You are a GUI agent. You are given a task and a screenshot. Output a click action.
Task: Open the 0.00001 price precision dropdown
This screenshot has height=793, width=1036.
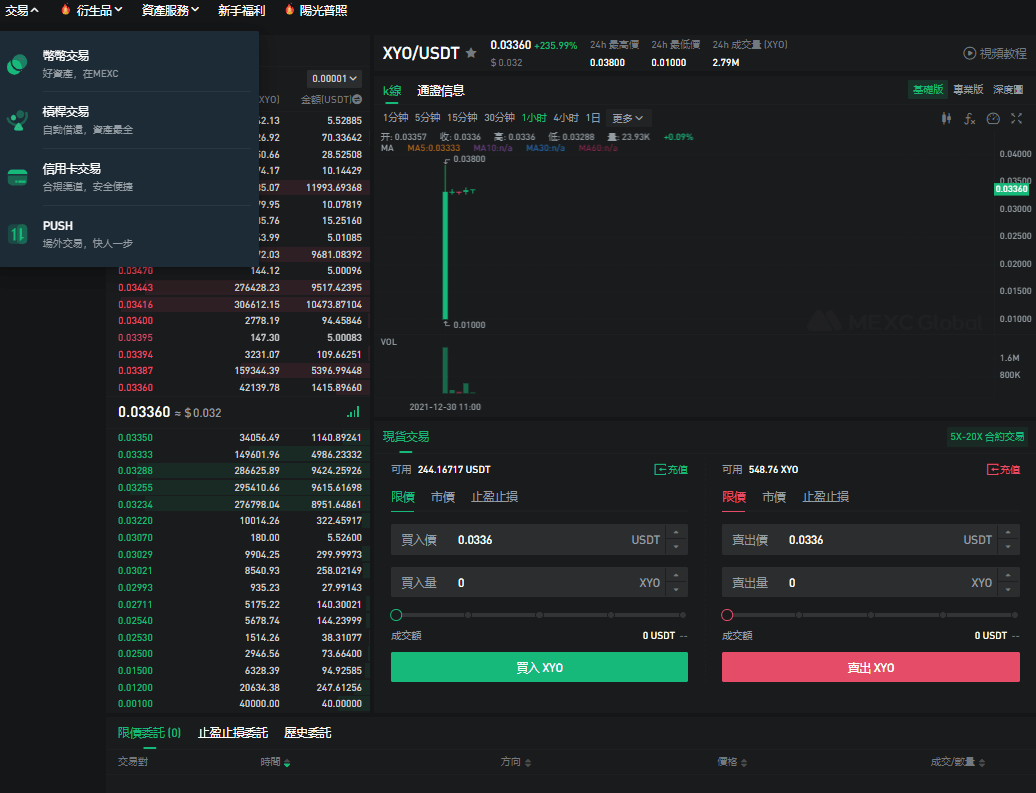pos(335,78)
